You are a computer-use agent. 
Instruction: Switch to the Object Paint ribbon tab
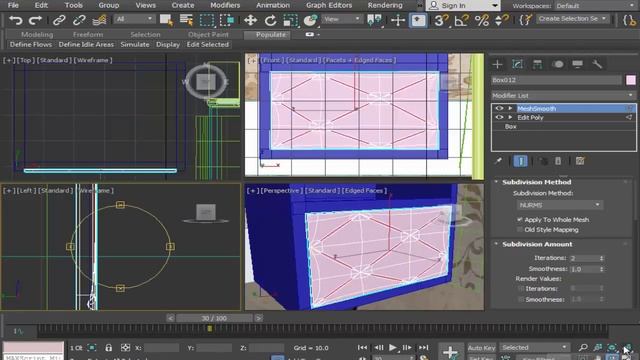[x=208, y=35]
